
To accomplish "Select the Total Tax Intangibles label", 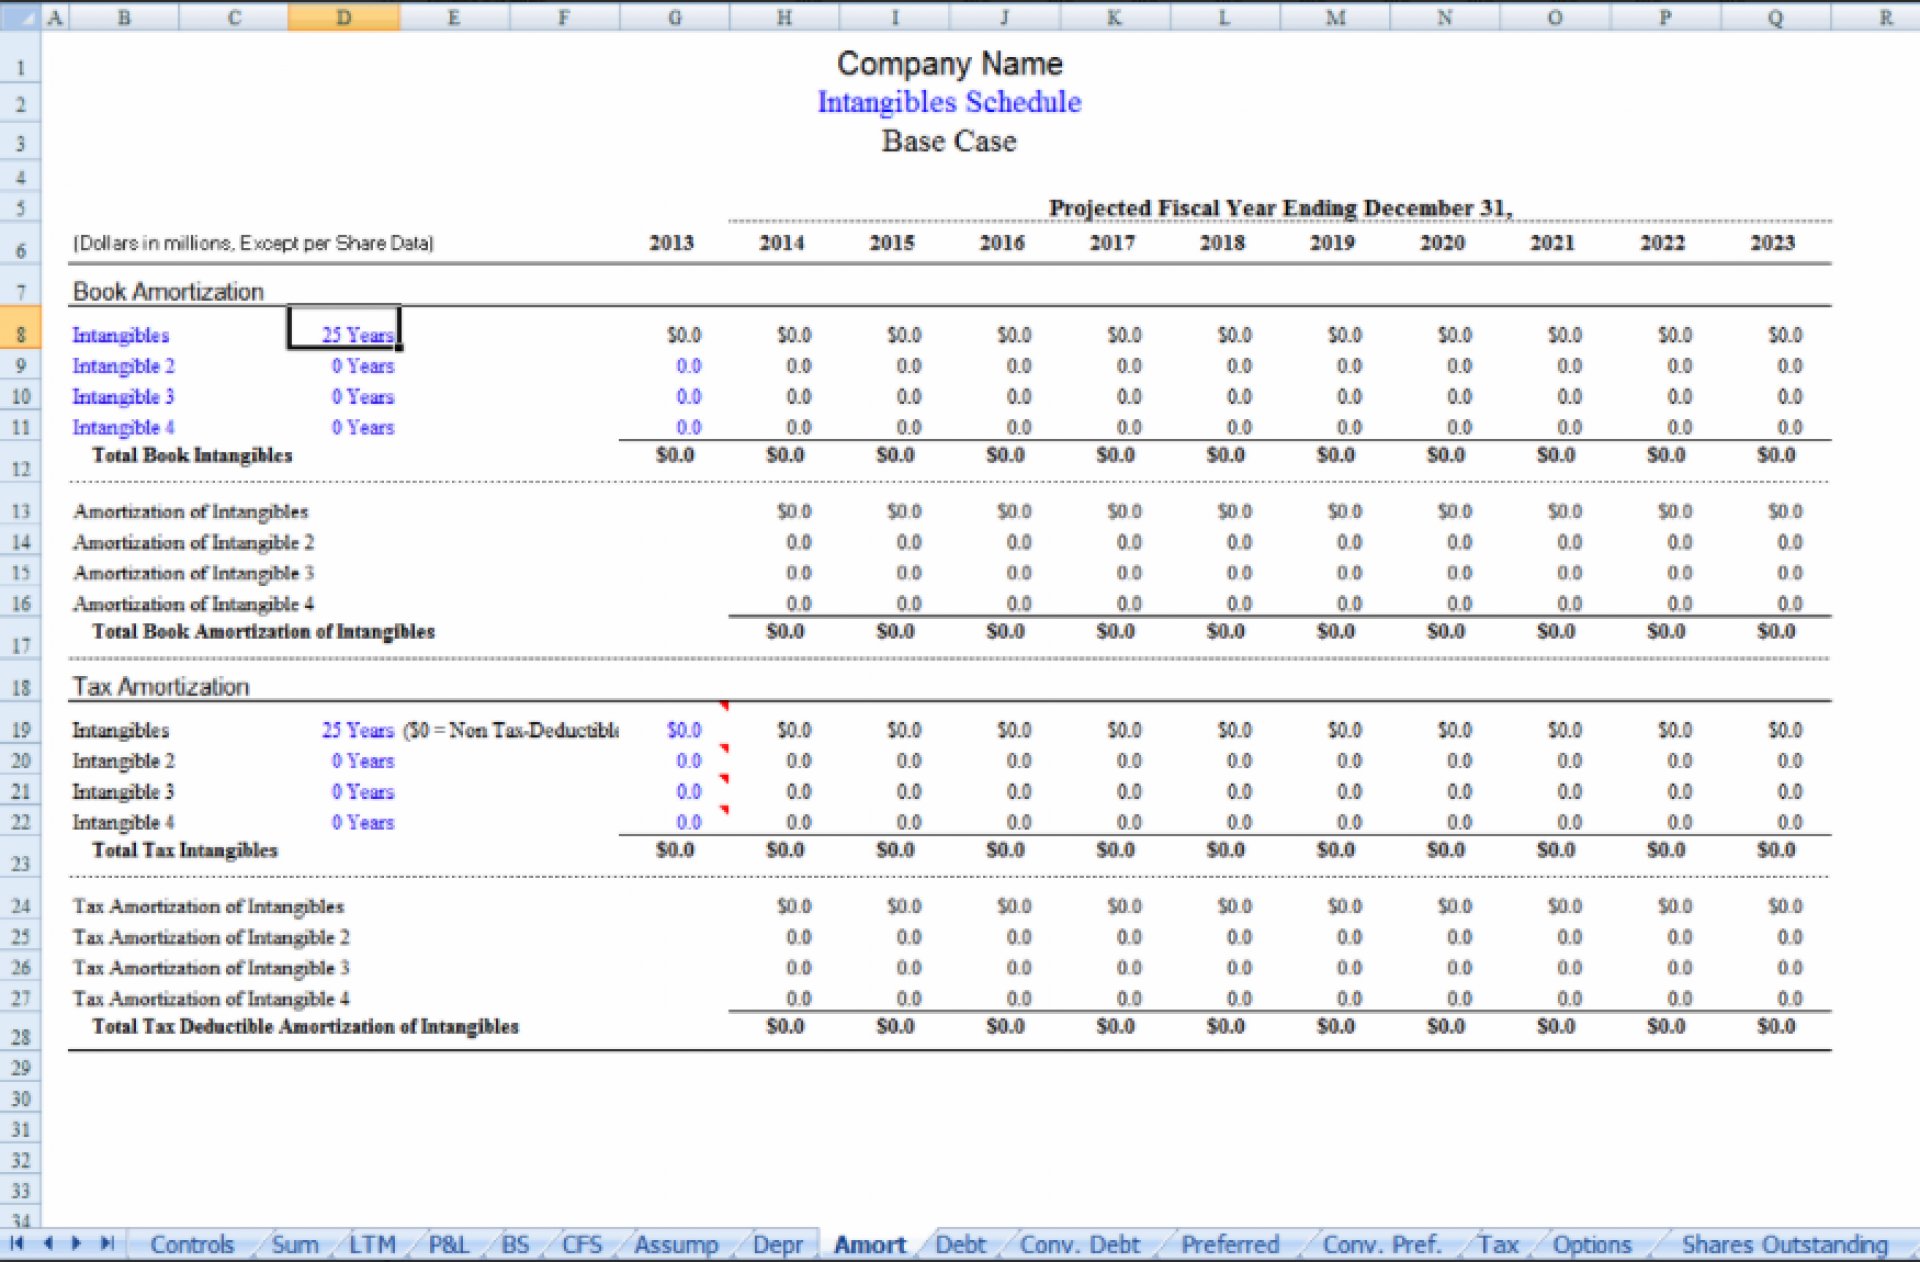I will pos(185,850).
